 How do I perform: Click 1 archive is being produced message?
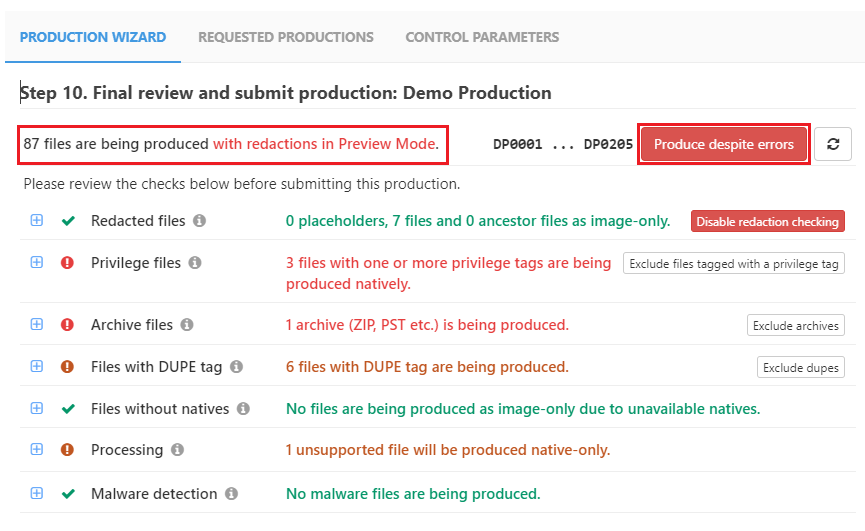pos(427,325)
